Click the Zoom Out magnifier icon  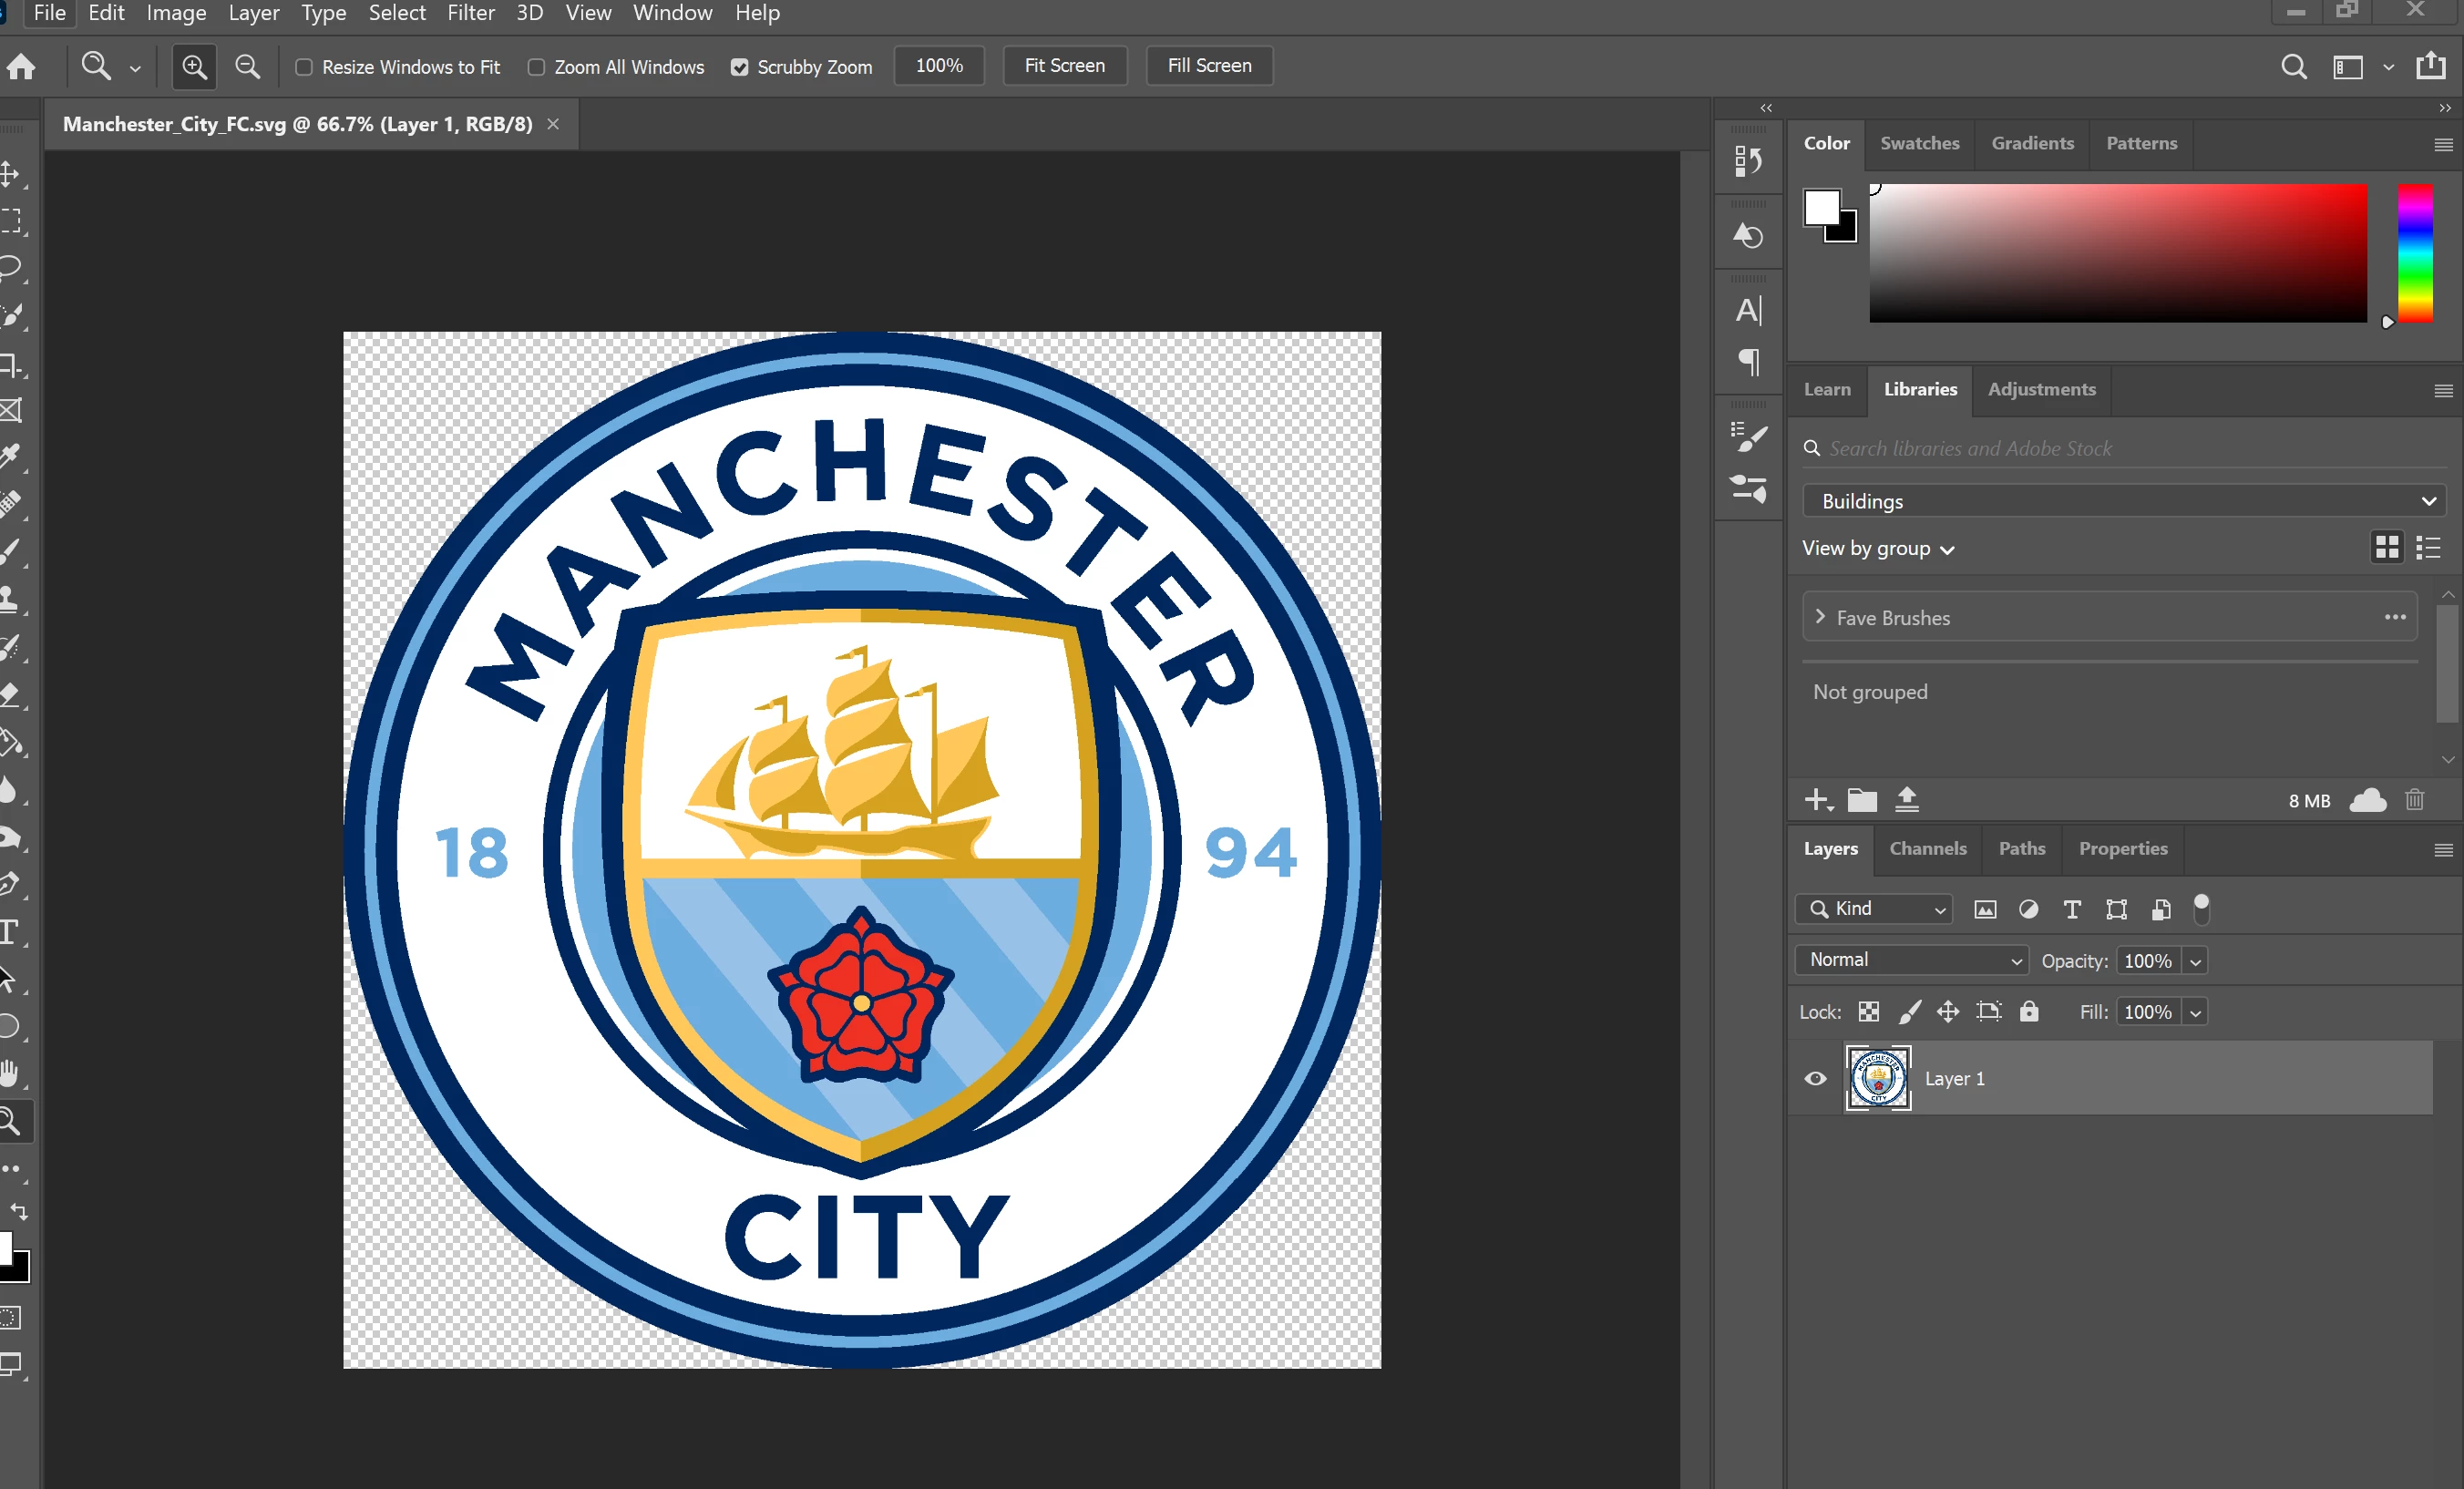247,67
